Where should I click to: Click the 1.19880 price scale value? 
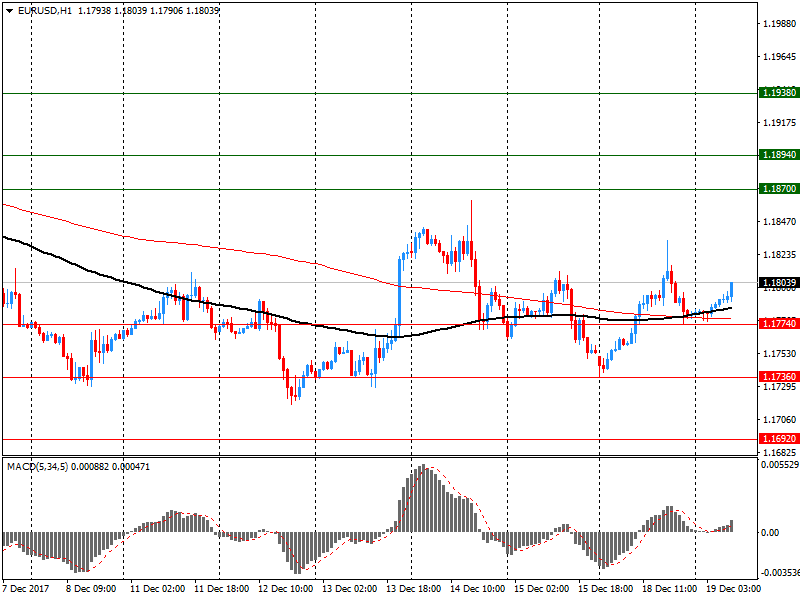pyautogui.click(x=779, y=23)
